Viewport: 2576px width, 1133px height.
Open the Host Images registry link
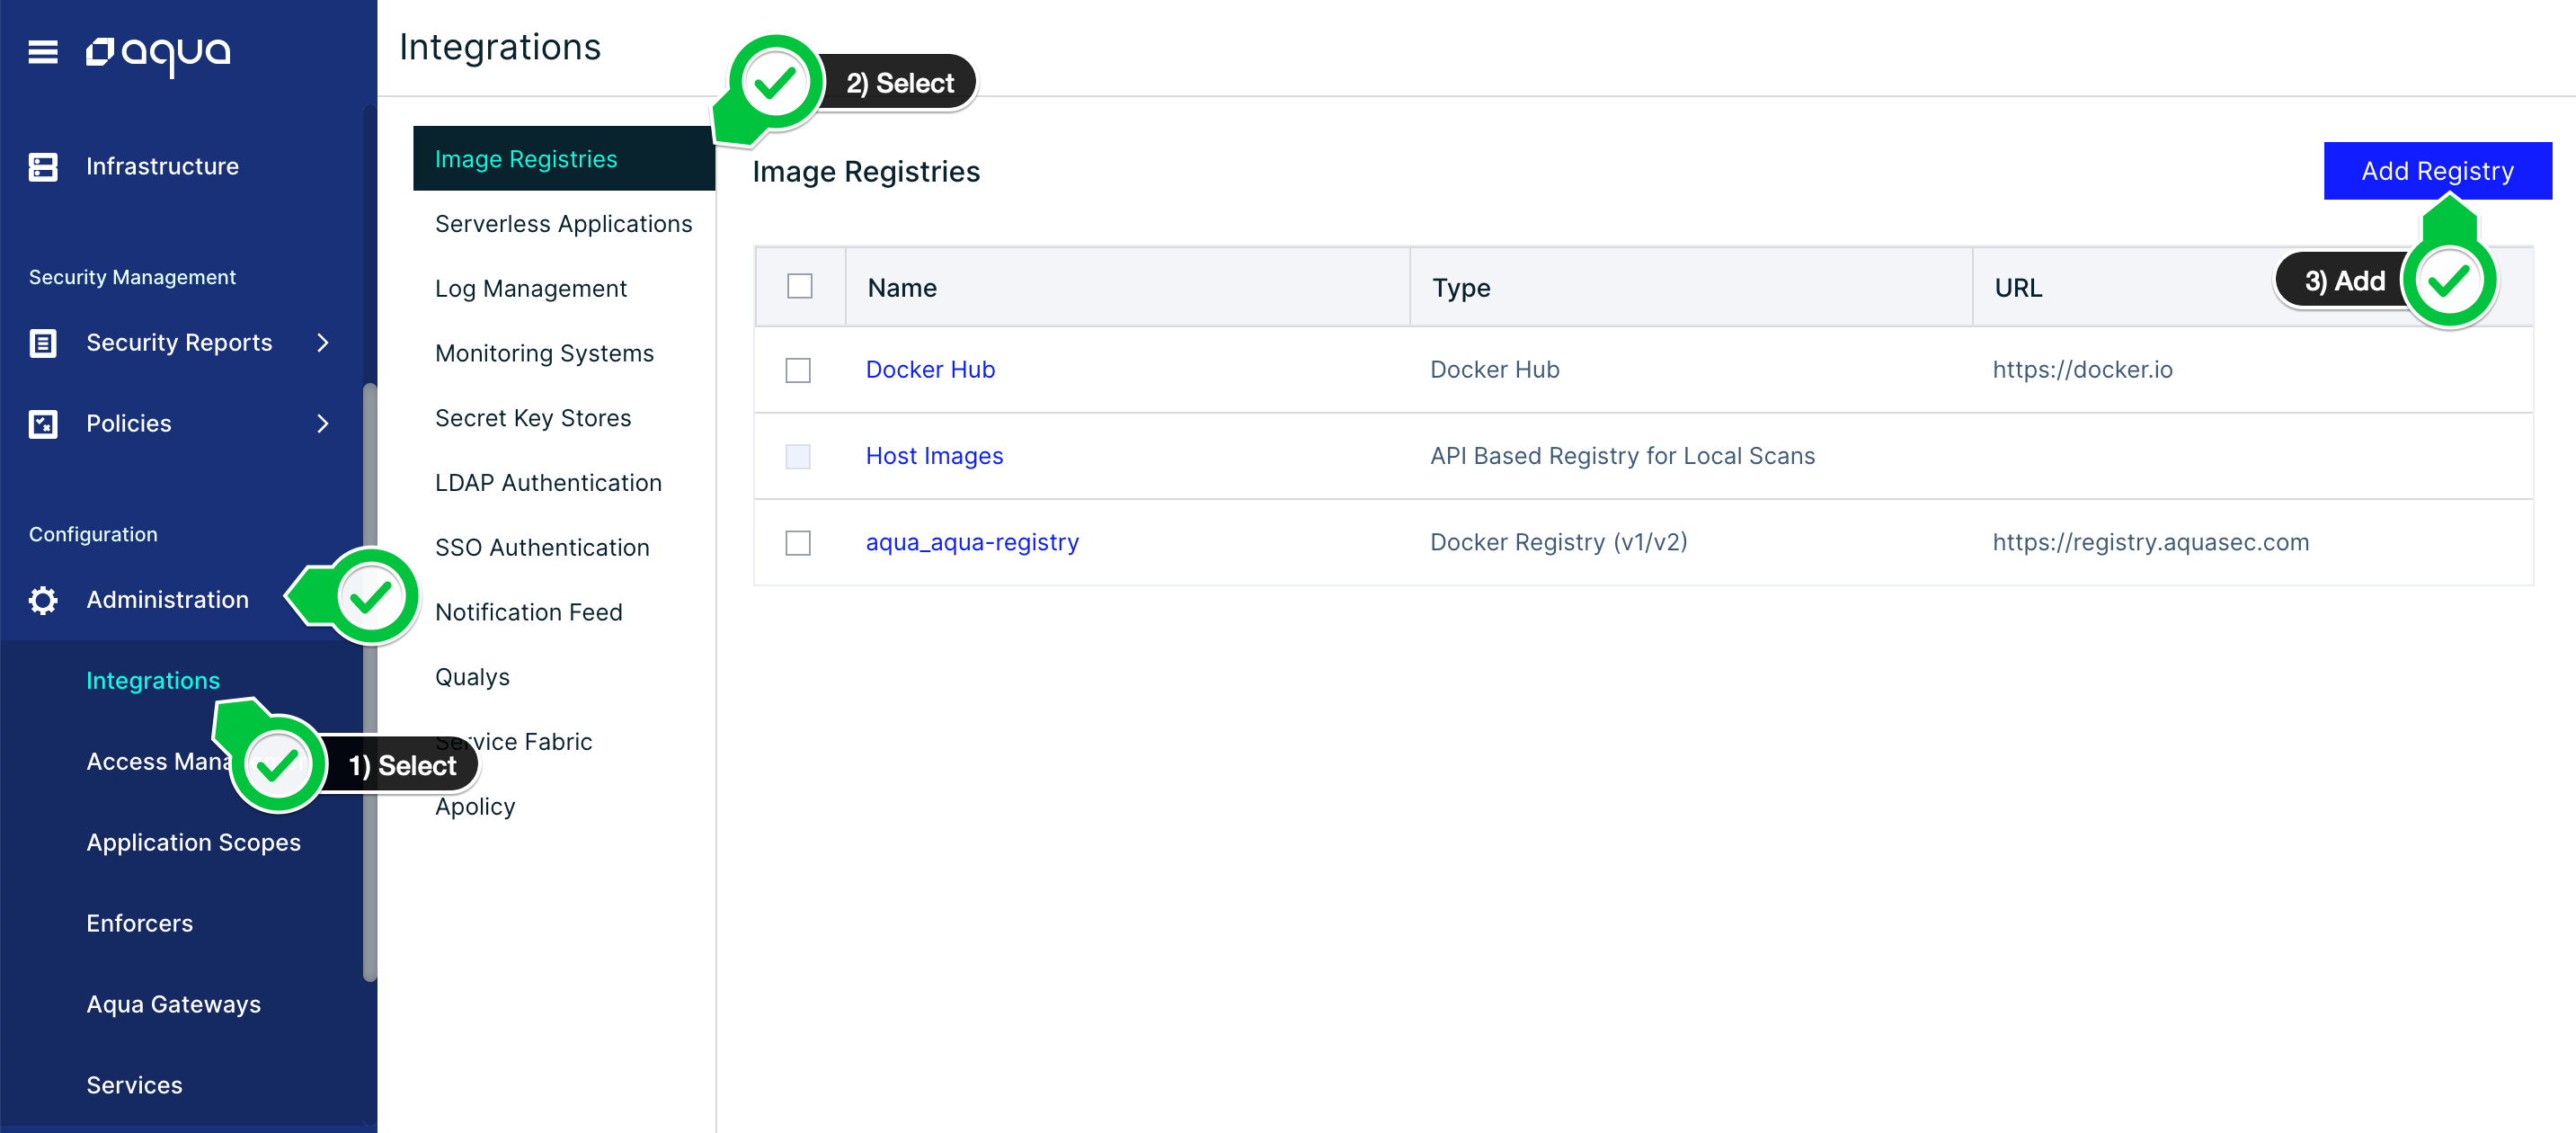(x=934, y=456)
